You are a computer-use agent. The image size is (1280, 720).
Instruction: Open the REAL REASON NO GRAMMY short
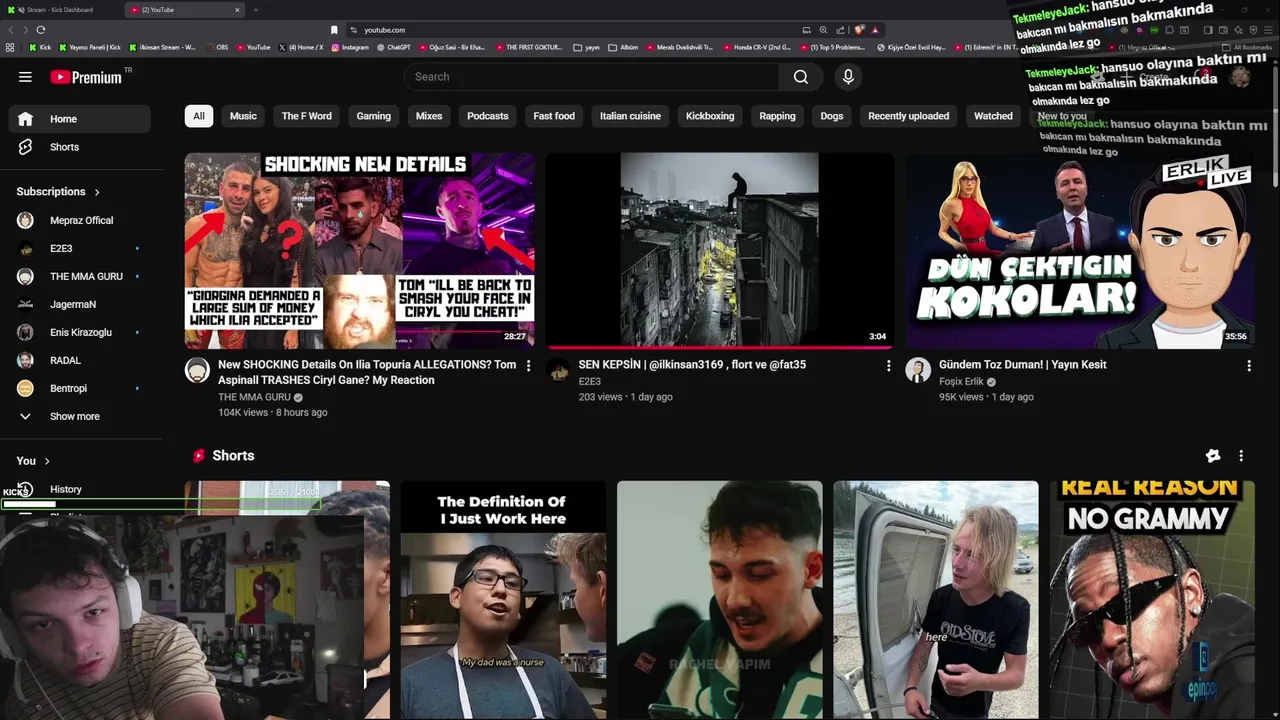tap(1152, 600)
